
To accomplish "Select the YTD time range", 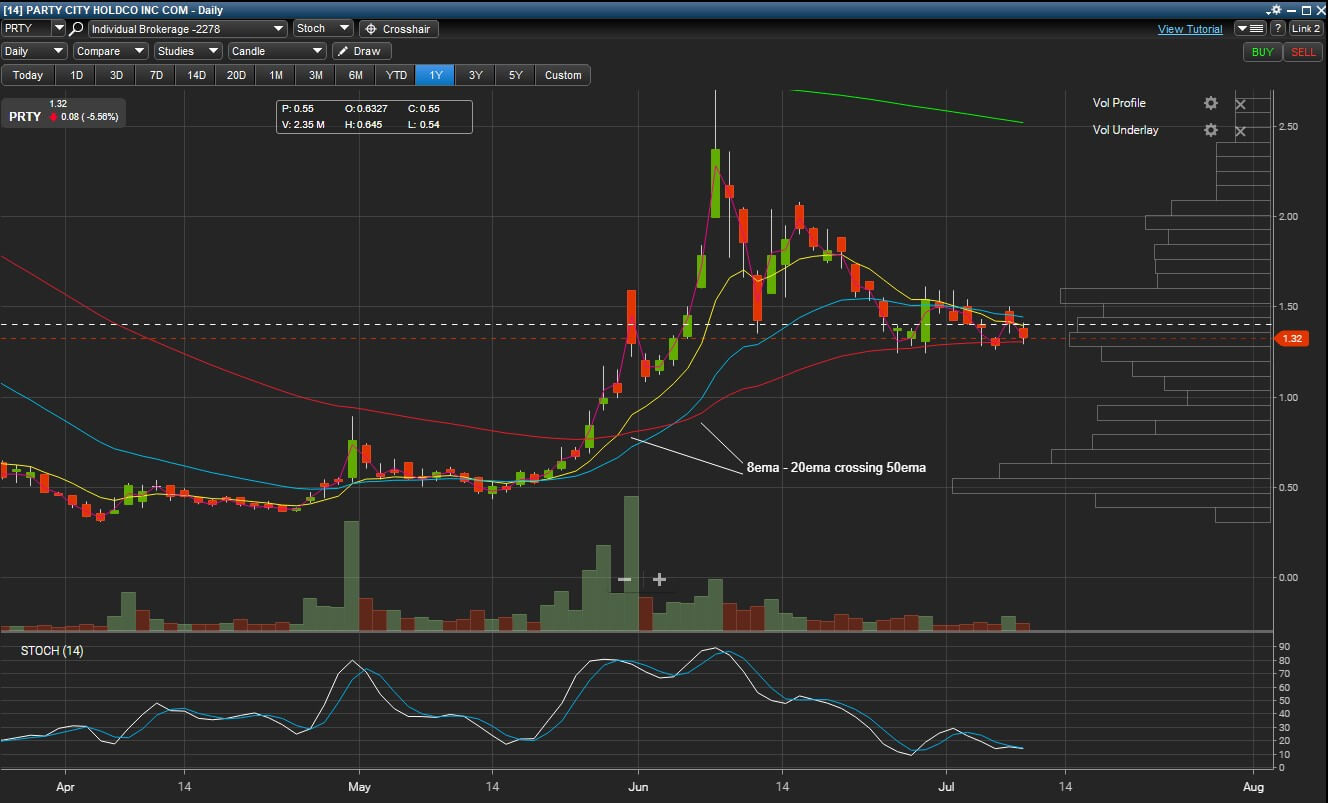I will point(396,75).
